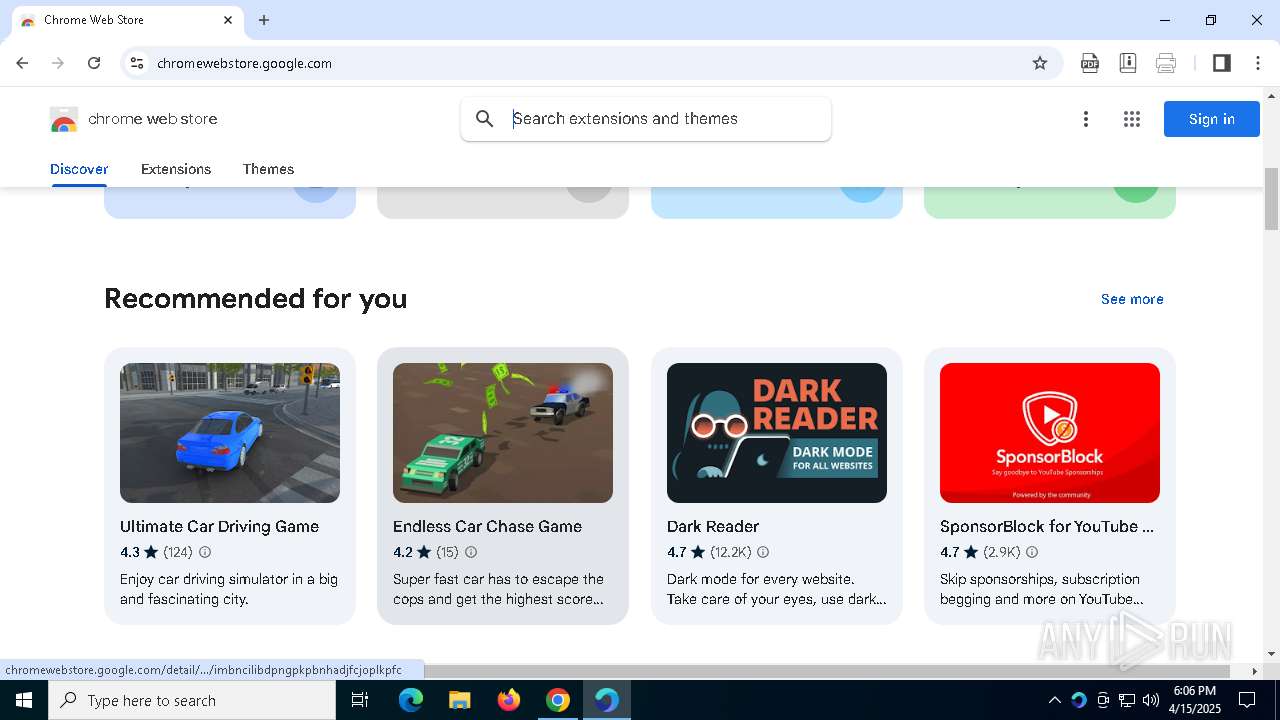This screenshot has width=1280, height=720.
Task: Click the horizontal scrollbar right arrow
Action: (1255, 671)
